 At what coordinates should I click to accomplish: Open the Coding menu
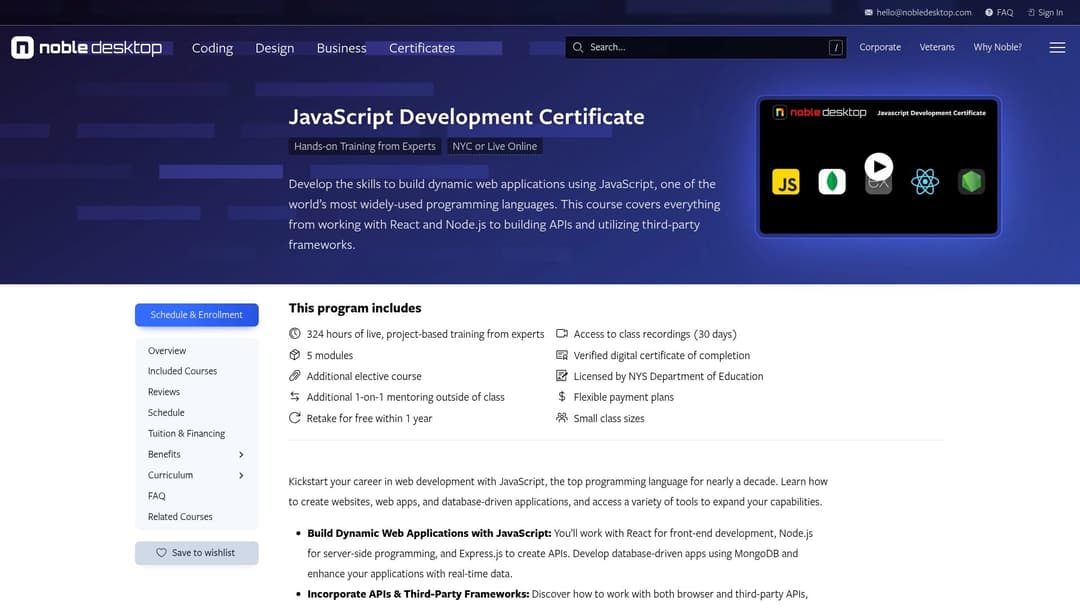point(212,48)
